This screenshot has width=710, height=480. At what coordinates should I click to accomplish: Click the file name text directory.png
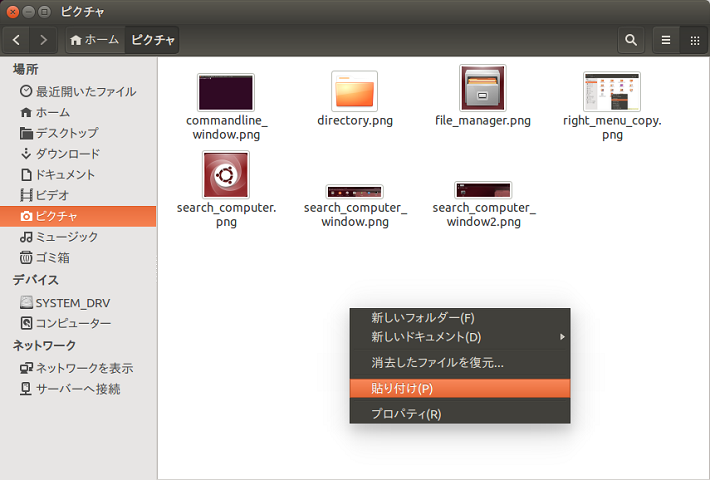(x=355, y=120)
